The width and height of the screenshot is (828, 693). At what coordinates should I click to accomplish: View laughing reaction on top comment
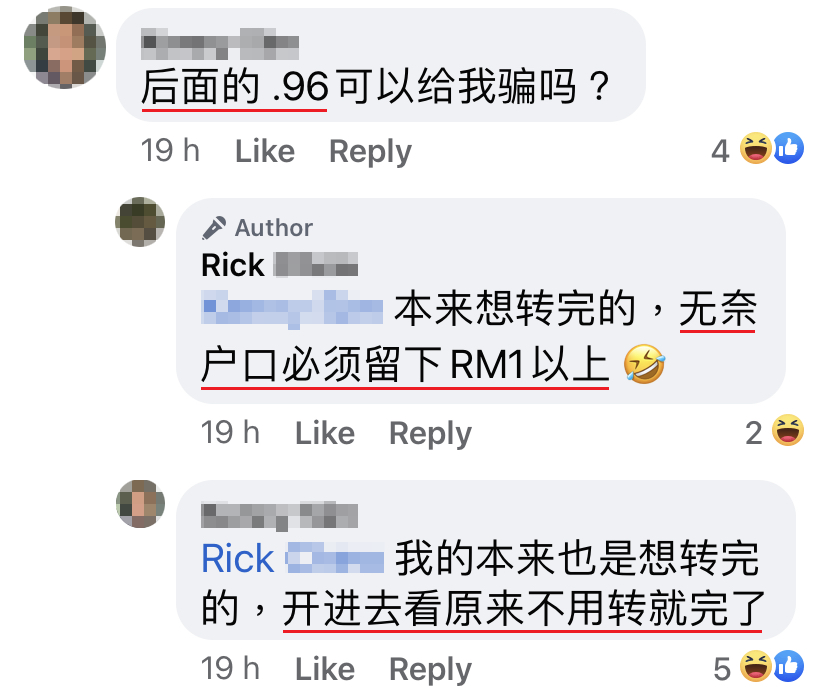pyautogui.click(x=755, y=148)
